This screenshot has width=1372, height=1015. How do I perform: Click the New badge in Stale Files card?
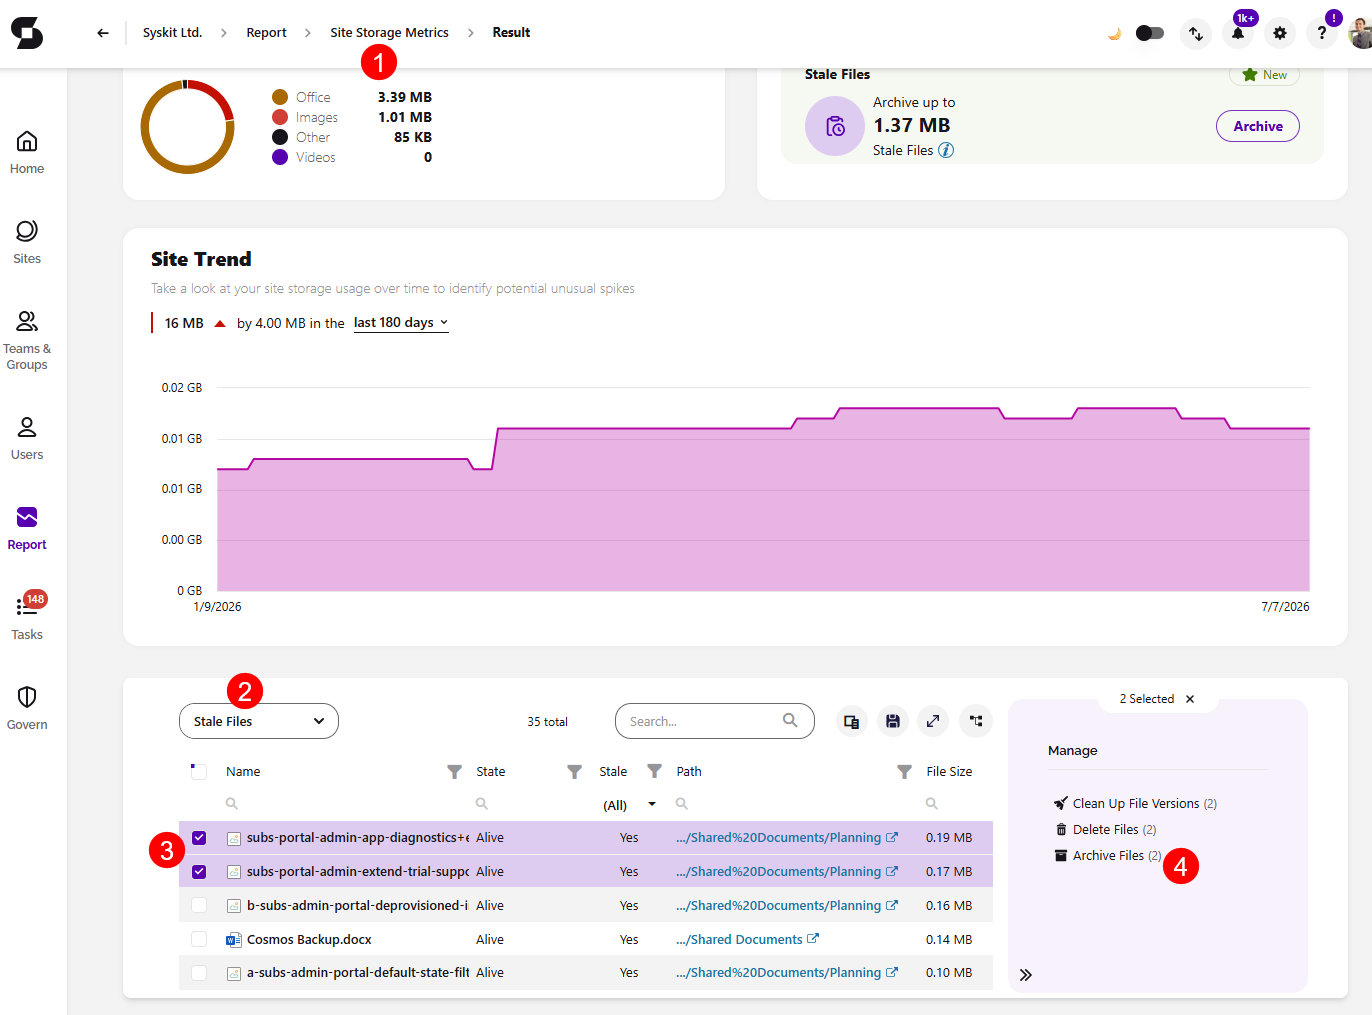(1264, 75)
